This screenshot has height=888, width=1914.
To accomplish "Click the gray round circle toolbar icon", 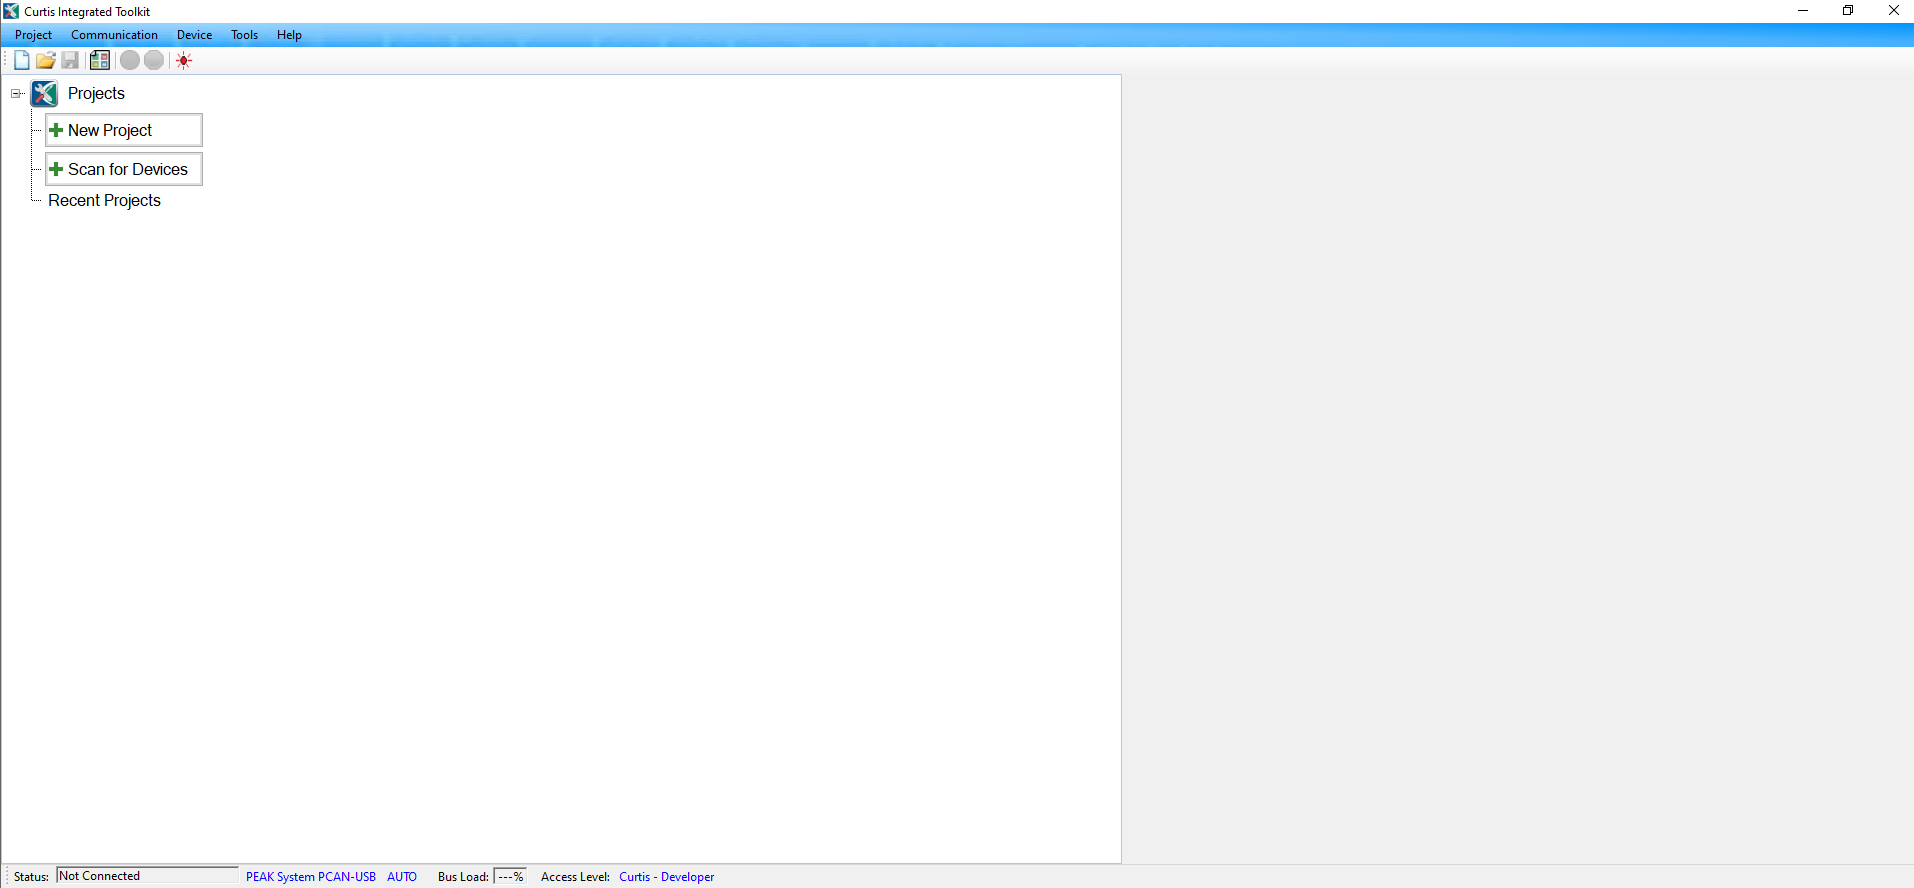I will (130, 60).
